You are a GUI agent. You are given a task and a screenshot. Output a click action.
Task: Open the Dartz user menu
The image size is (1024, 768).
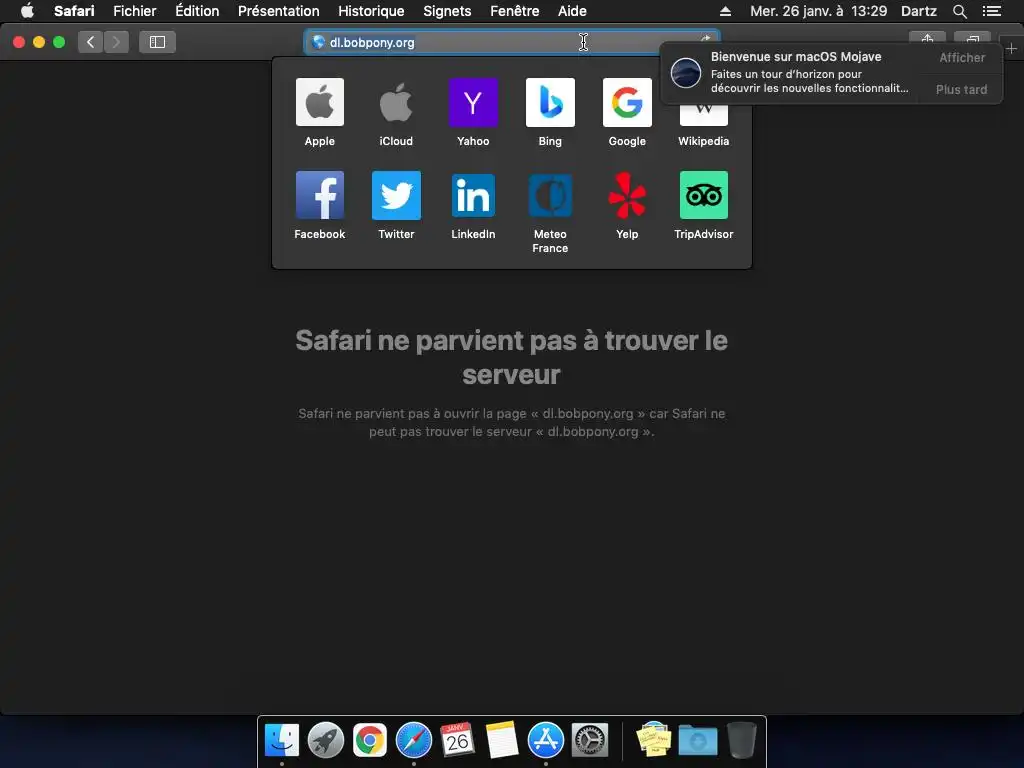tap(918, 11)
